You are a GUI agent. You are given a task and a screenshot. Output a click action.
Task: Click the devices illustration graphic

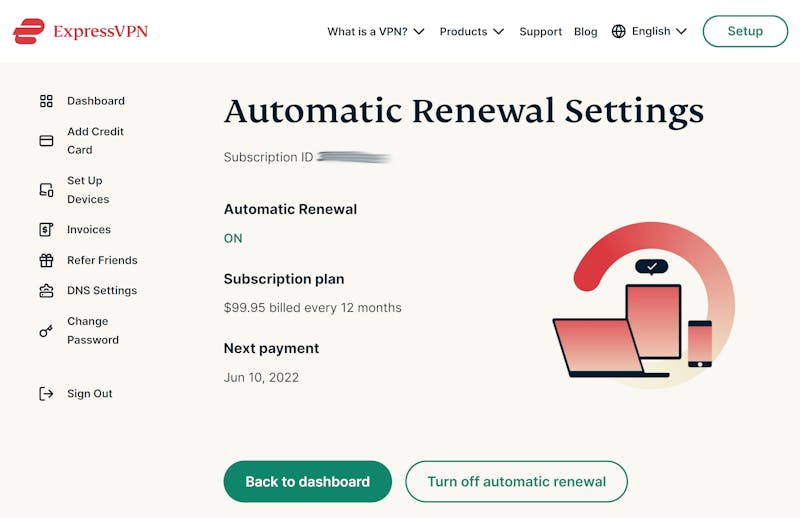pos(644,306)
